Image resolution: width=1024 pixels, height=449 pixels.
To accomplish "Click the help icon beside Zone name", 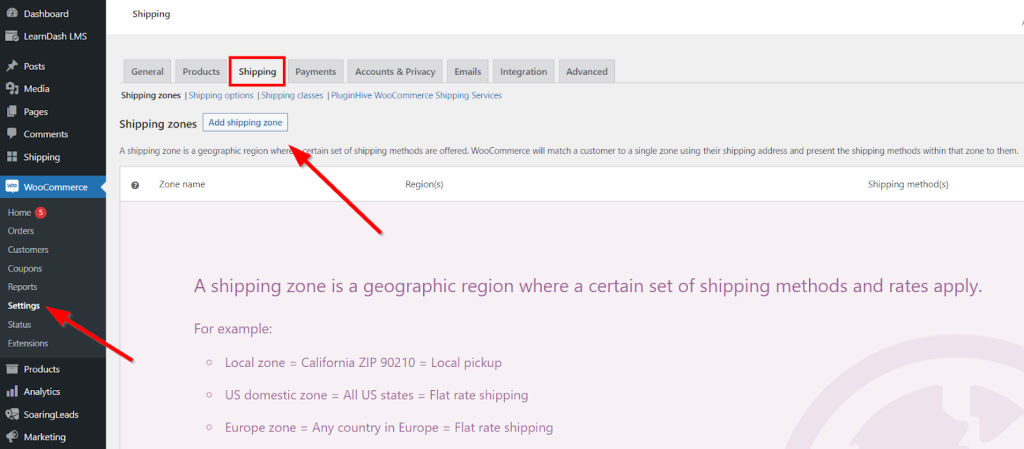I will (135, 185).
